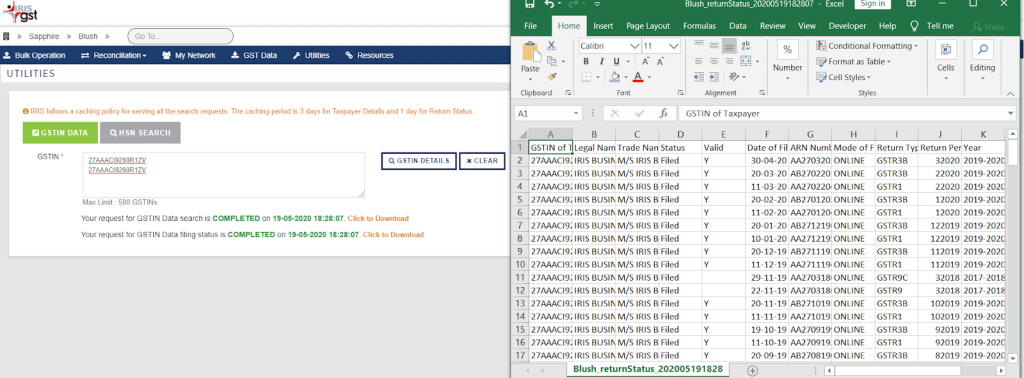The image size is (1024, 378).
Task: Center cell text horizontally
Action: (x=714, y=61)
